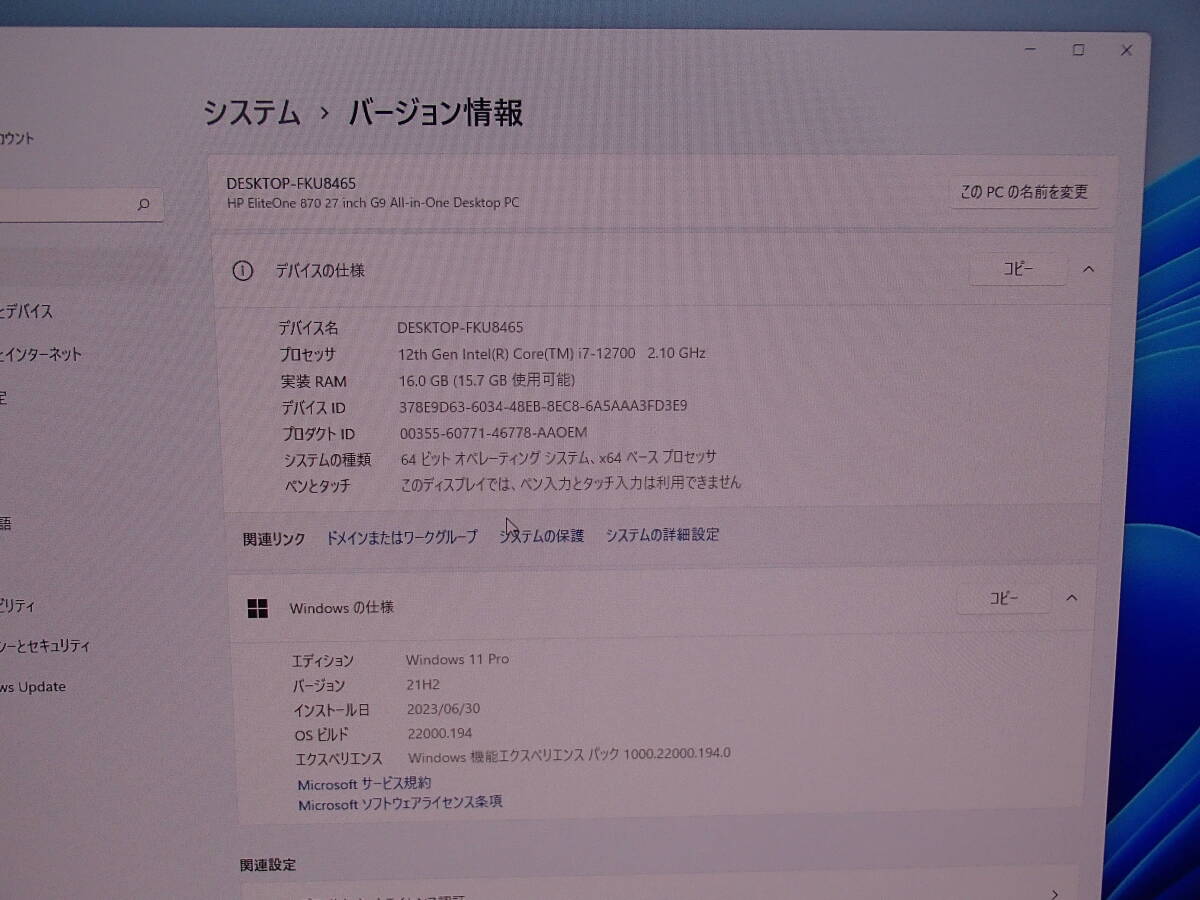Click the Windows logo beside Windows の仕様

257,608
